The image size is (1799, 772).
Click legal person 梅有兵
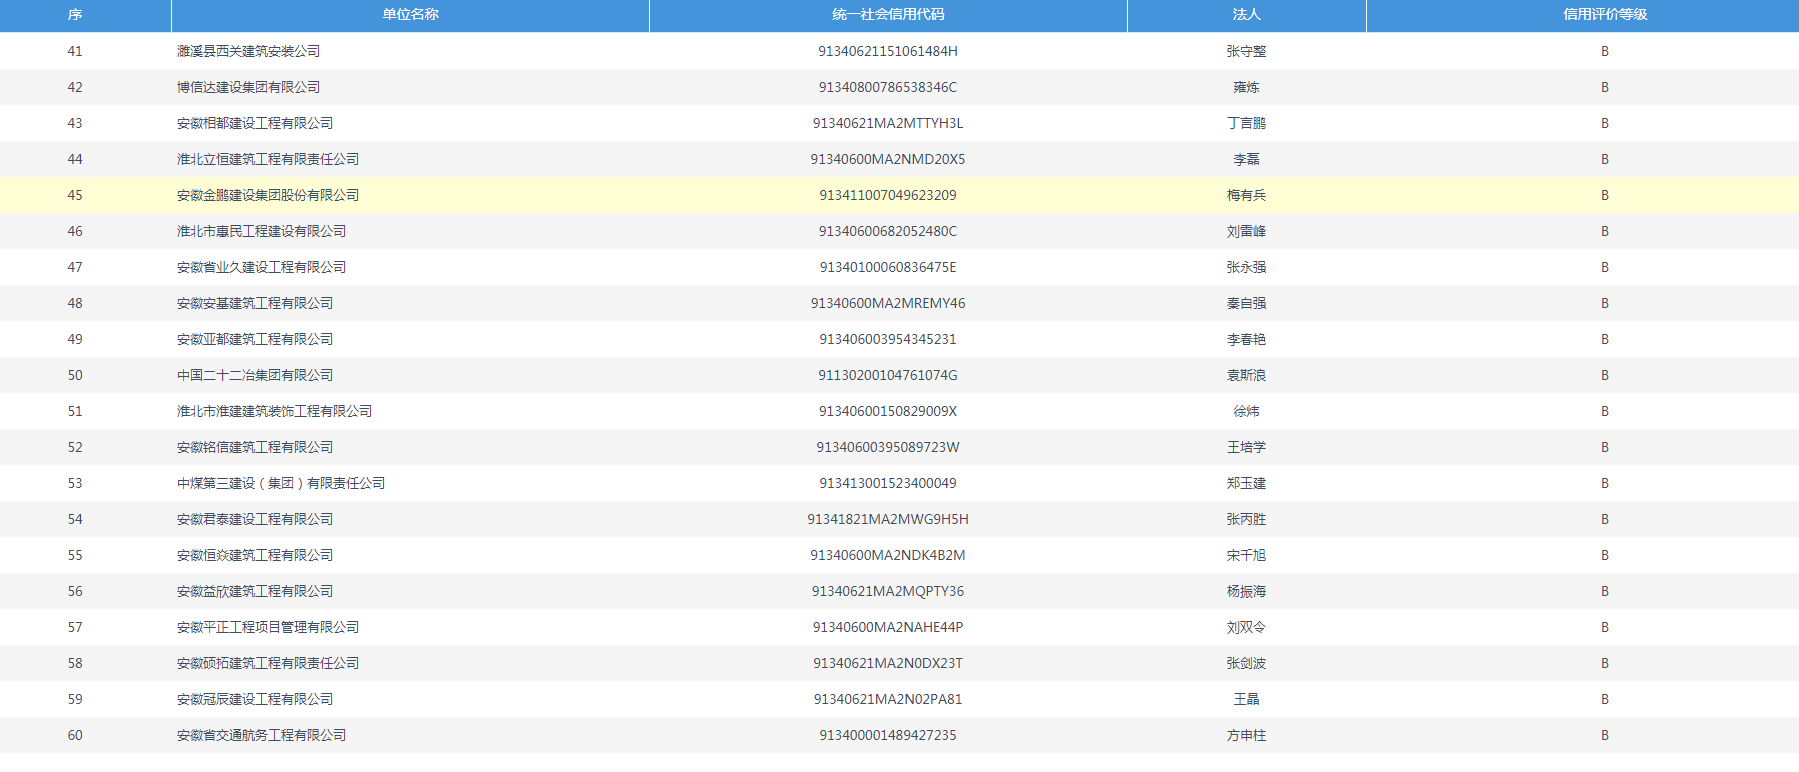pyautogui.click(x=1246, y=195)
